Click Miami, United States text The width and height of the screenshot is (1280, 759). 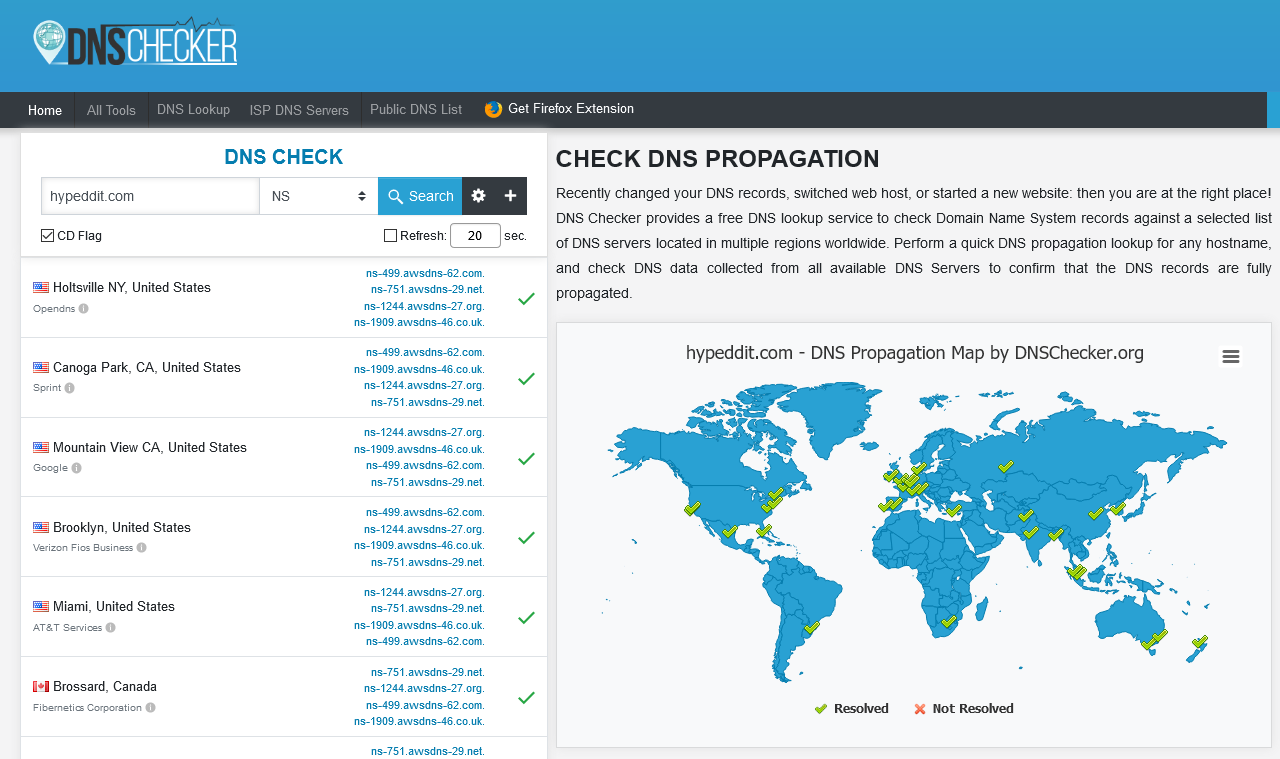coord(114,607)
